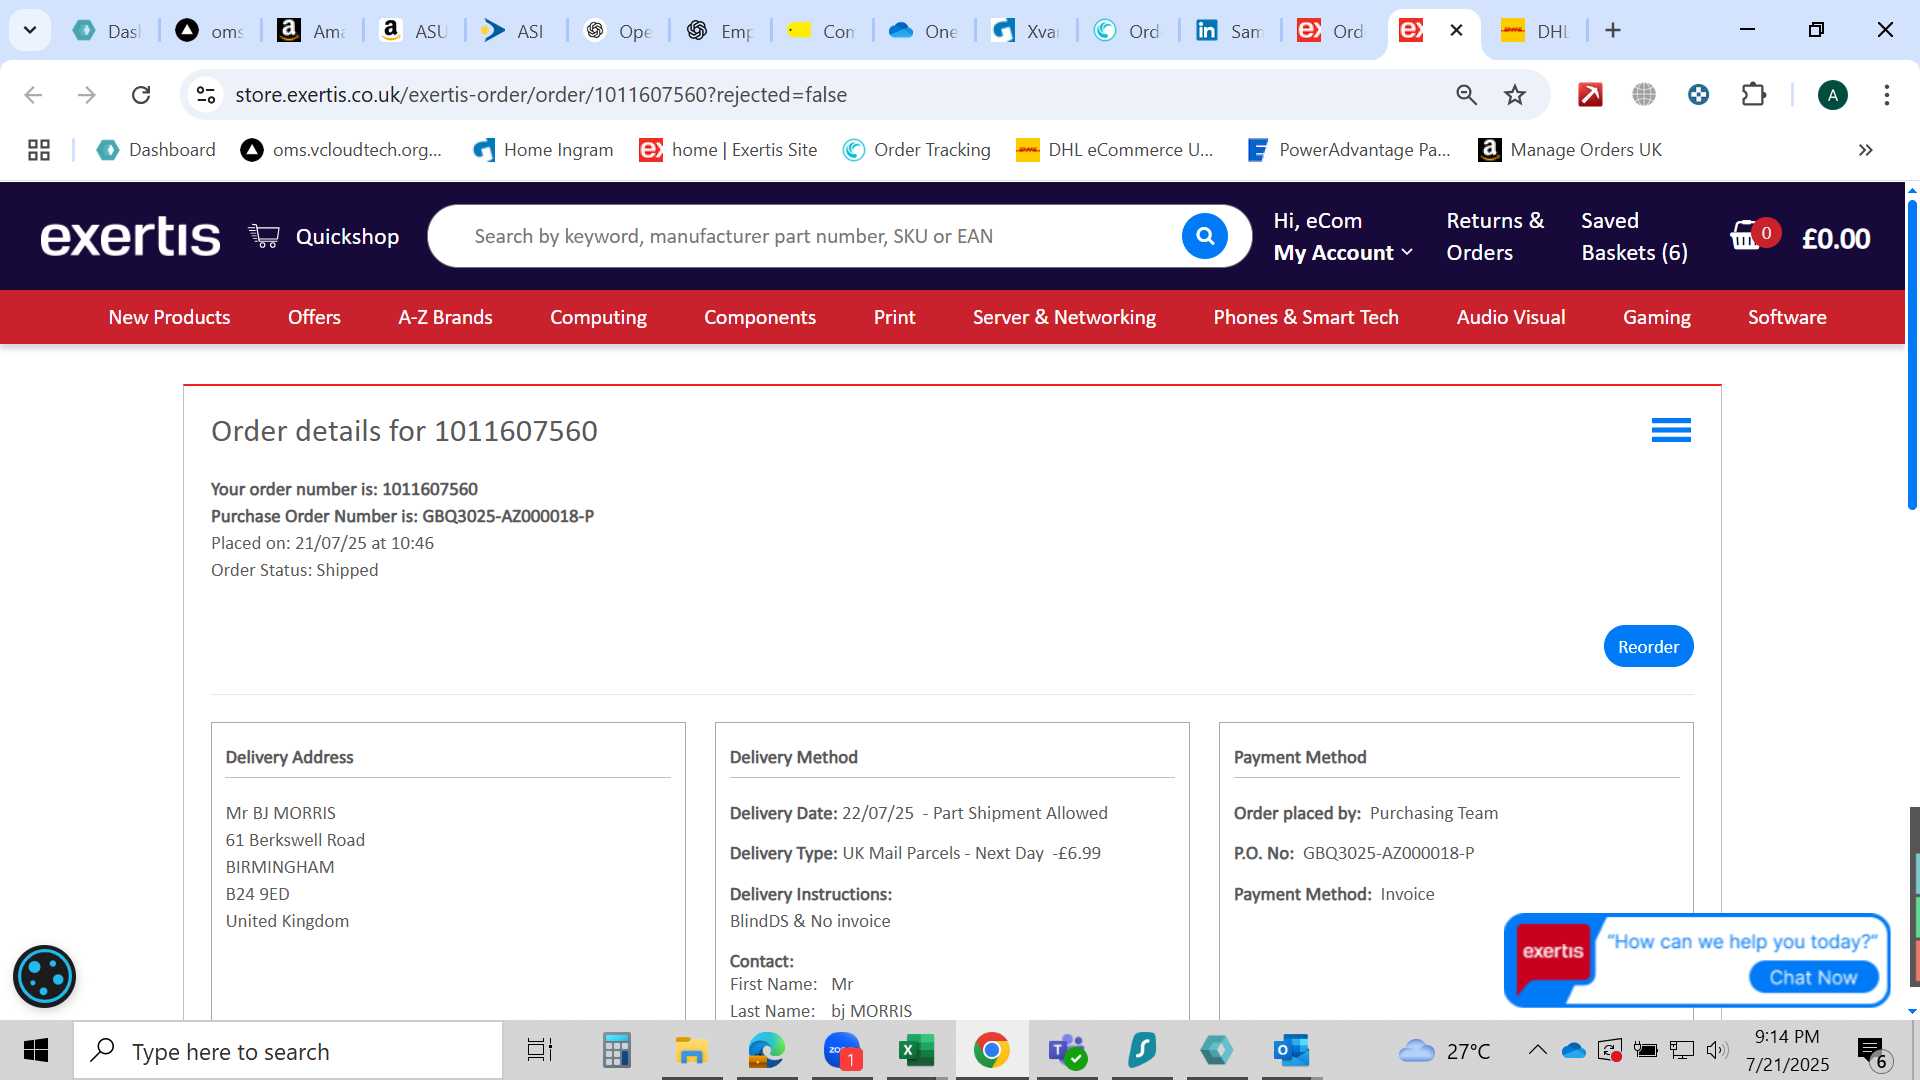Open the Order Tracking bookmark
This screenshot has width=1920, height=1080.
(x=916, y=150)
